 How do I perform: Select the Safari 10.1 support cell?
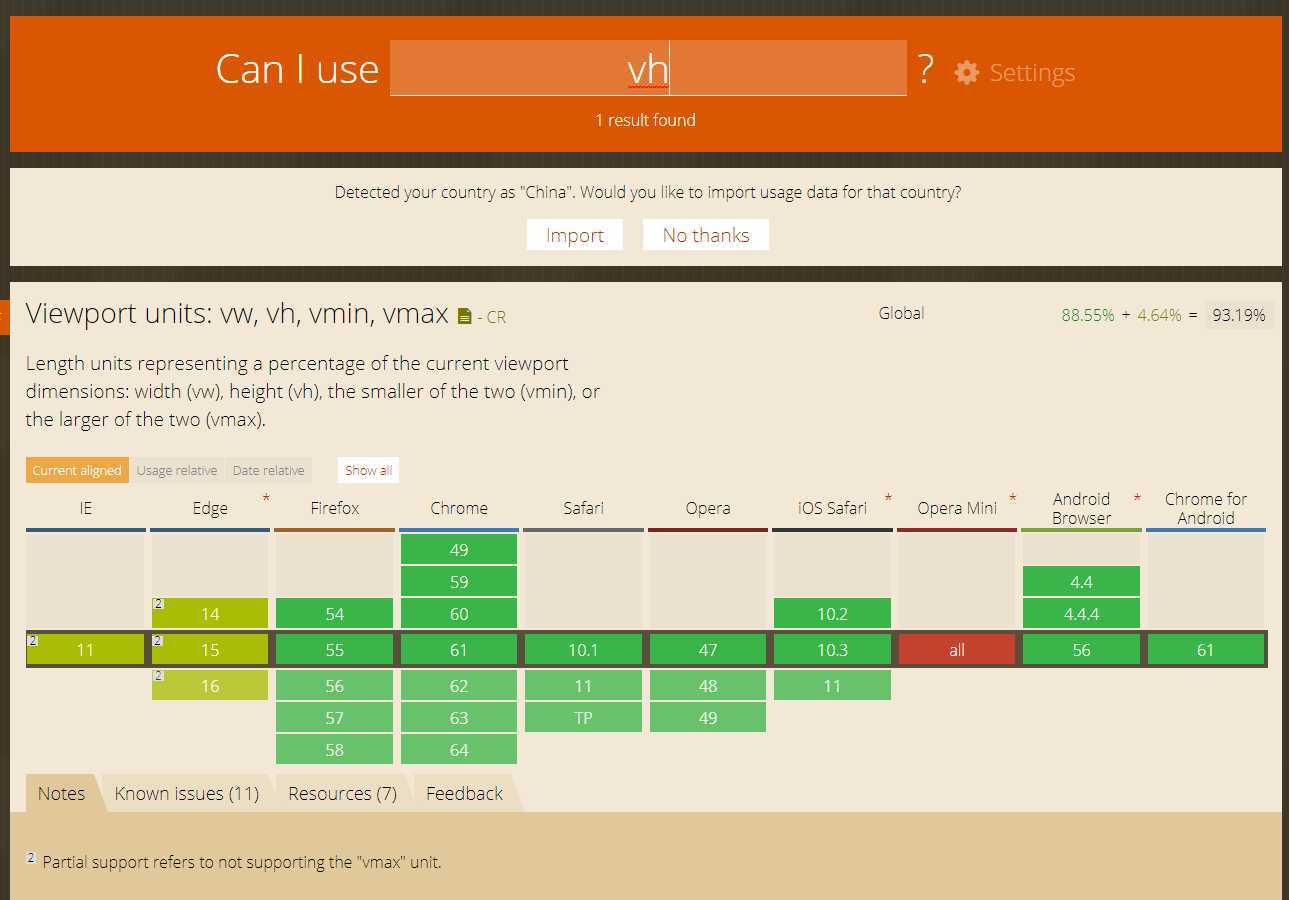pos(583,650)
